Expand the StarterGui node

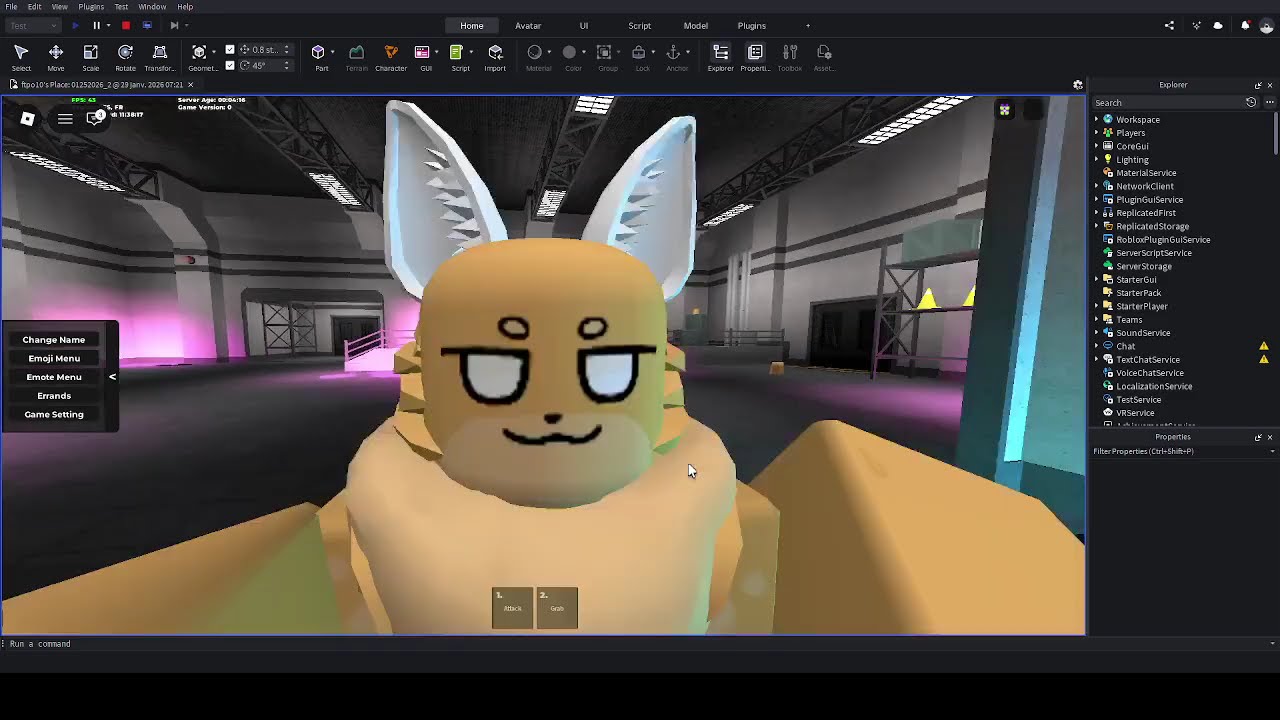click(1096, 279)
